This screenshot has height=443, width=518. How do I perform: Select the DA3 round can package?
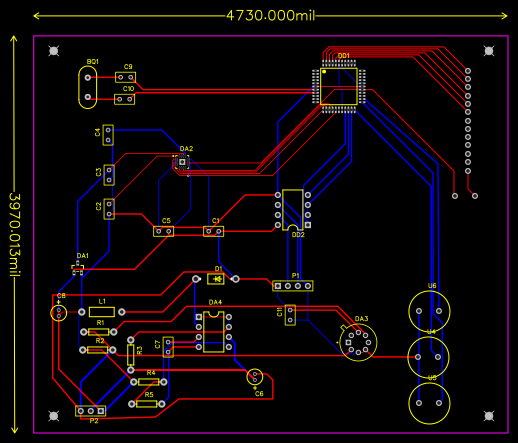[358, 342]
